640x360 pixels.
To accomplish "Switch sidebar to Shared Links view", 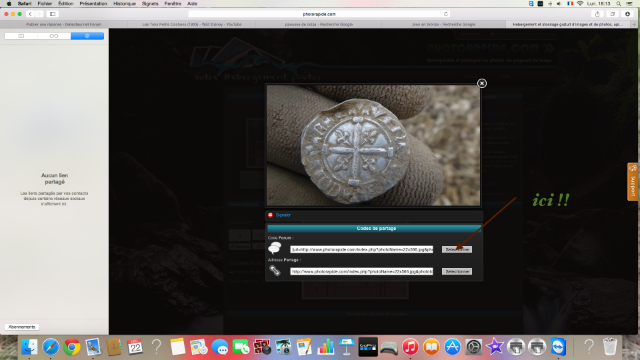I will click(x=87, y=36).
